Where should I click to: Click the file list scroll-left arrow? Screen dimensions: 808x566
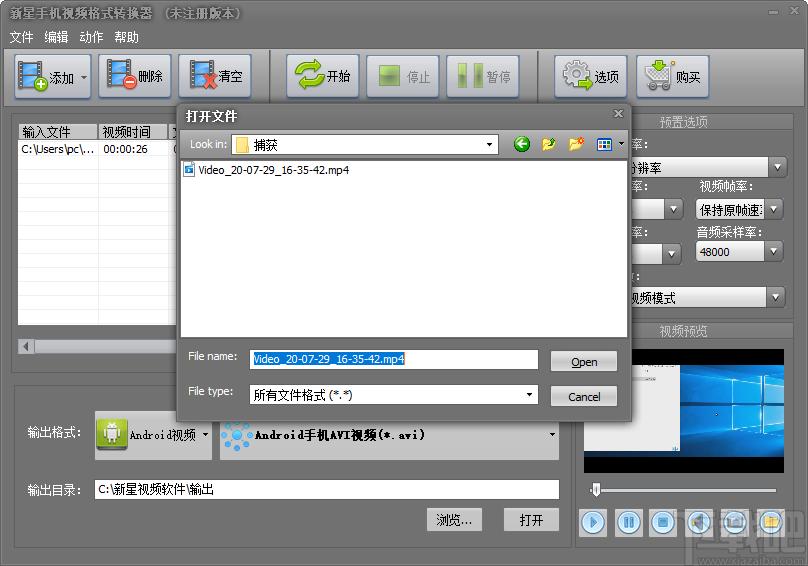(x=26, y=346)
